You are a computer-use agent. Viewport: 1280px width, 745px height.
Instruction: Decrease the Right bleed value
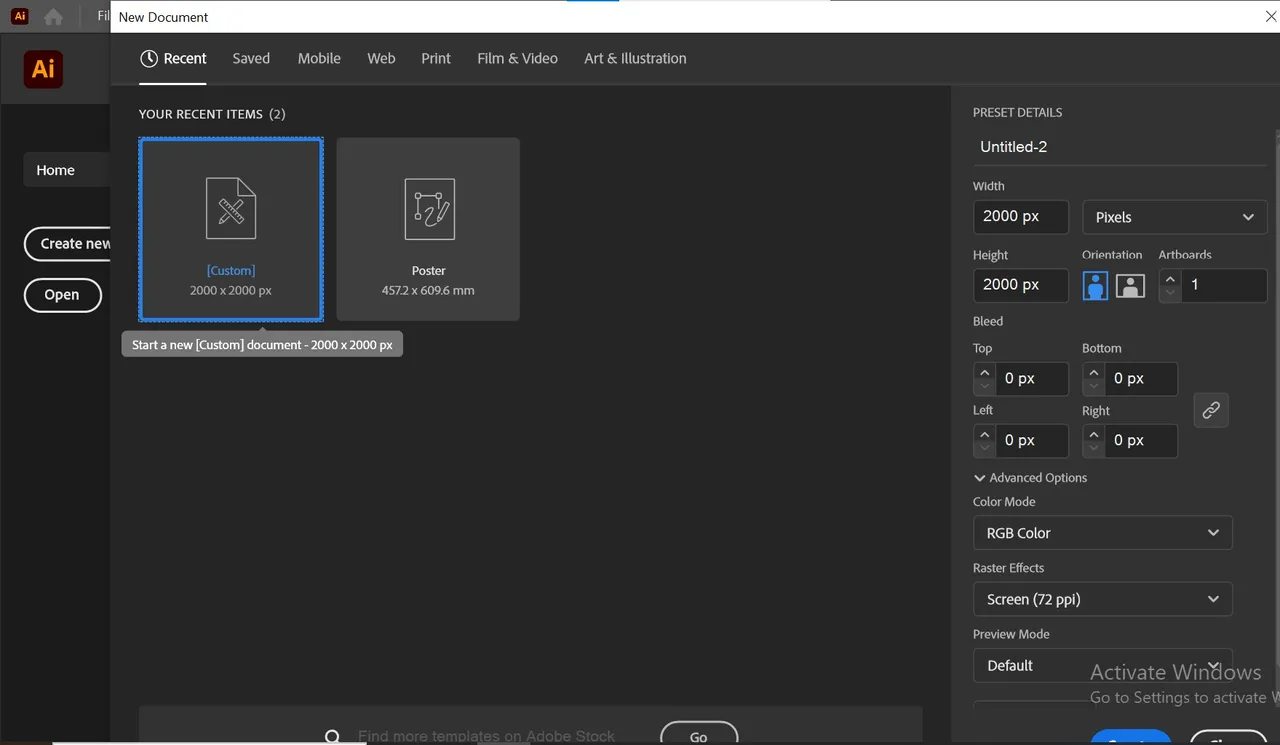(x=1094, y=448)
